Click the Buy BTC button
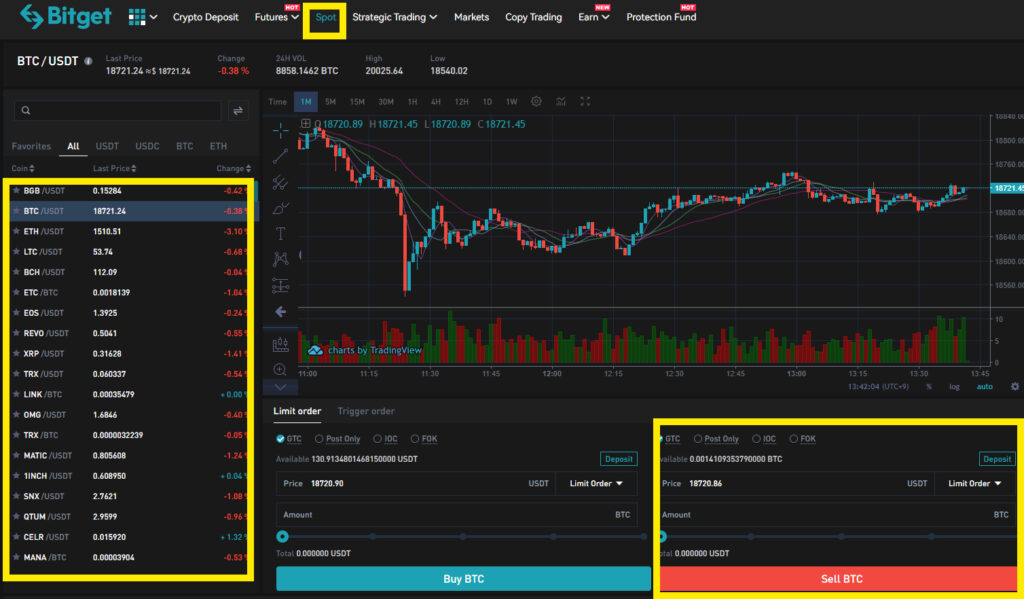 (464, 579)
